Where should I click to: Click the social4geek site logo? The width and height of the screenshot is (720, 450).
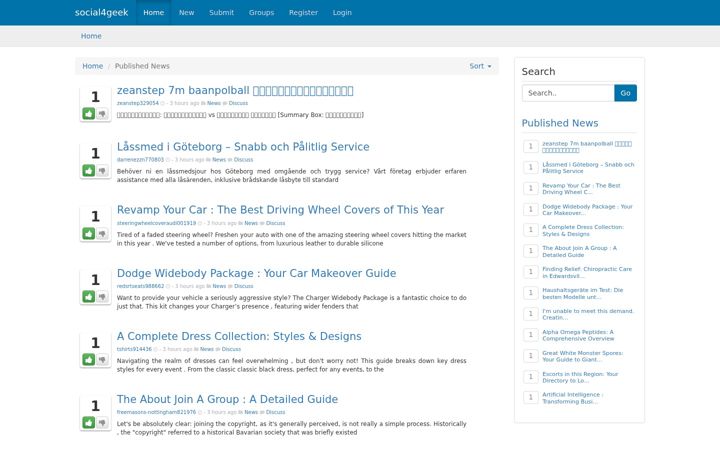point(101,12)
